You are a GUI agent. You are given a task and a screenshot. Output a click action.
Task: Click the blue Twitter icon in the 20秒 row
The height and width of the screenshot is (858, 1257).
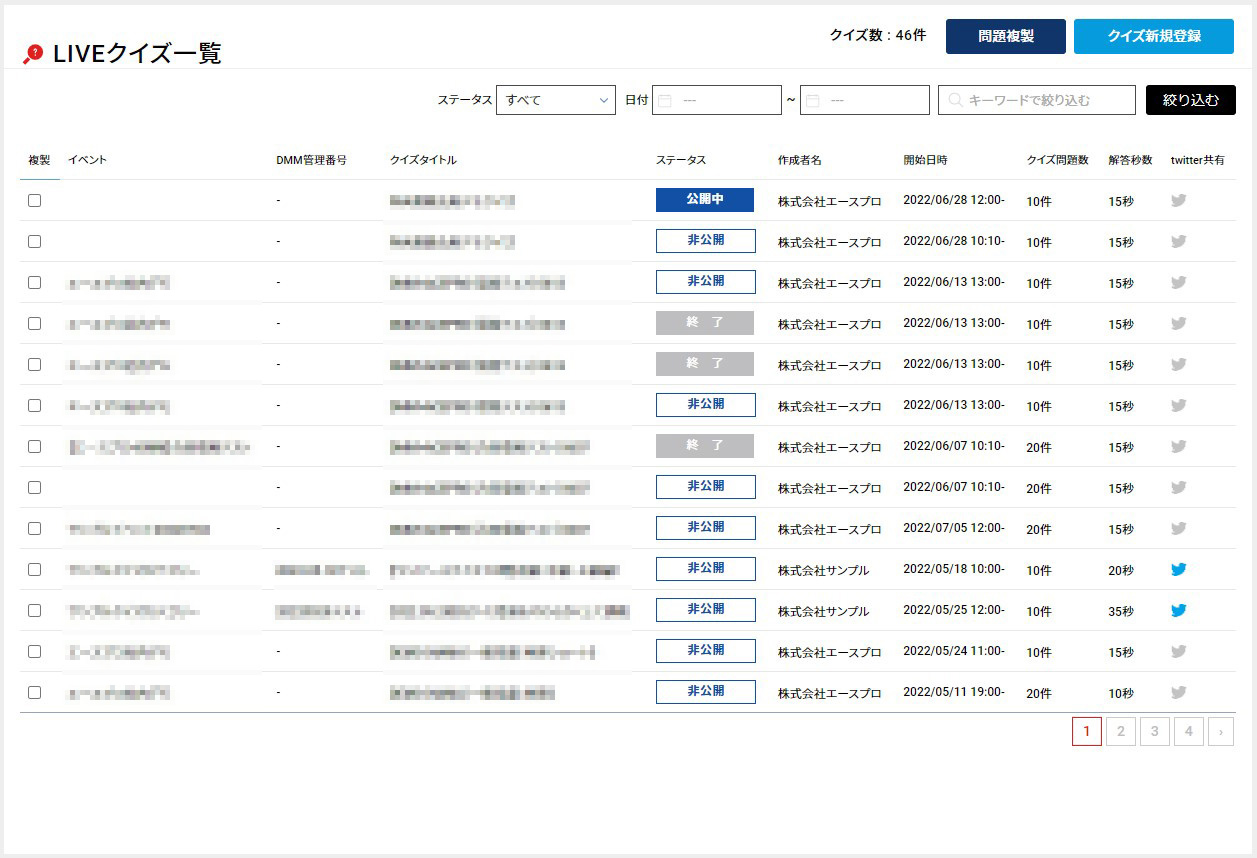click(1179, 569)
